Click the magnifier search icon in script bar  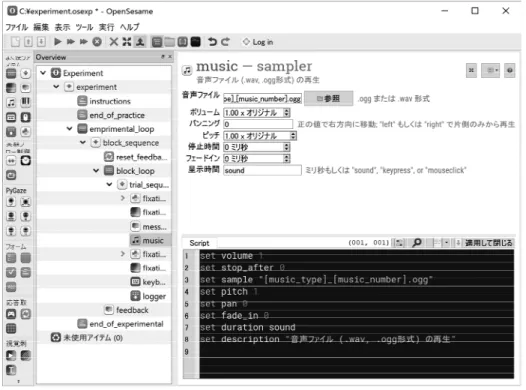coord(417,242)
